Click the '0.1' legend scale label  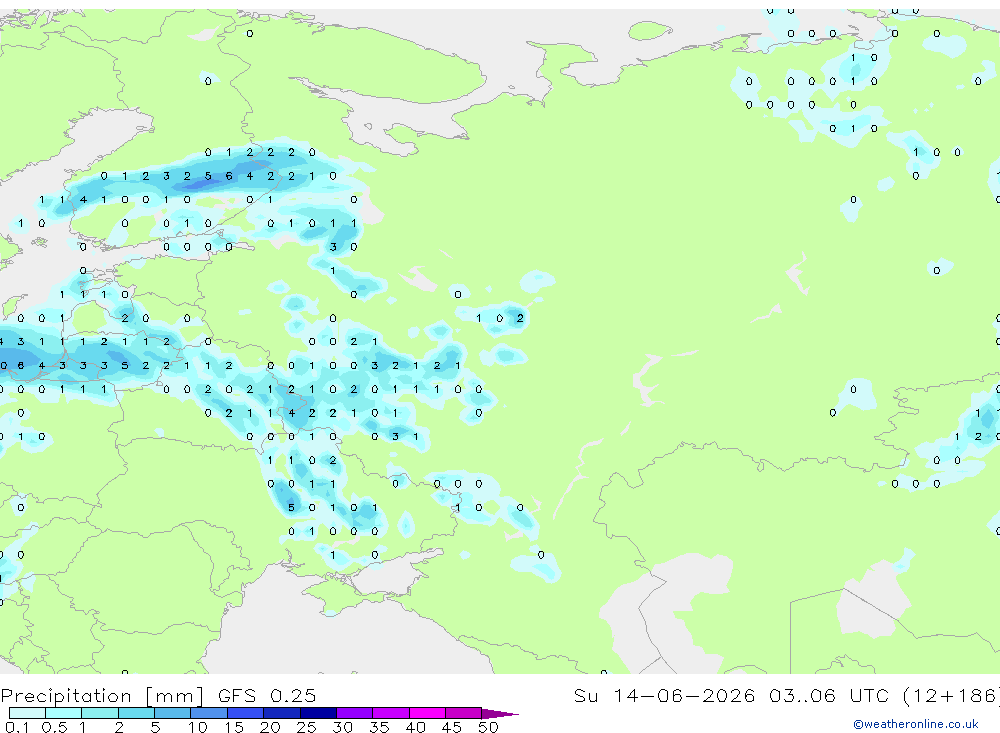(17, 727)
